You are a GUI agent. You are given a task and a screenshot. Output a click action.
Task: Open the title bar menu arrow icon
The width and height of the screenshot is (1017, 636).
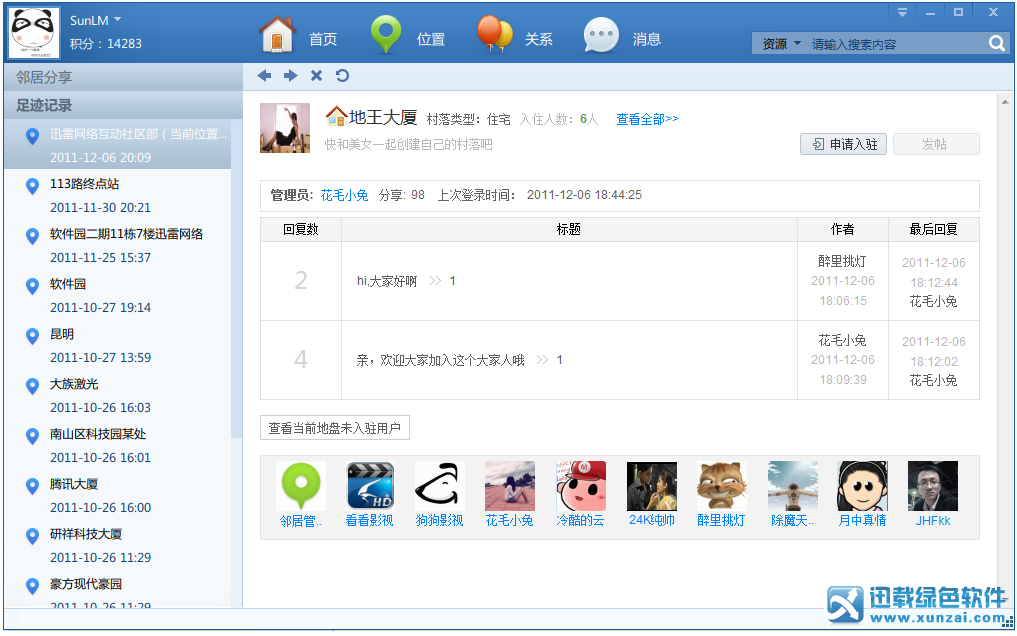(902, 12)
